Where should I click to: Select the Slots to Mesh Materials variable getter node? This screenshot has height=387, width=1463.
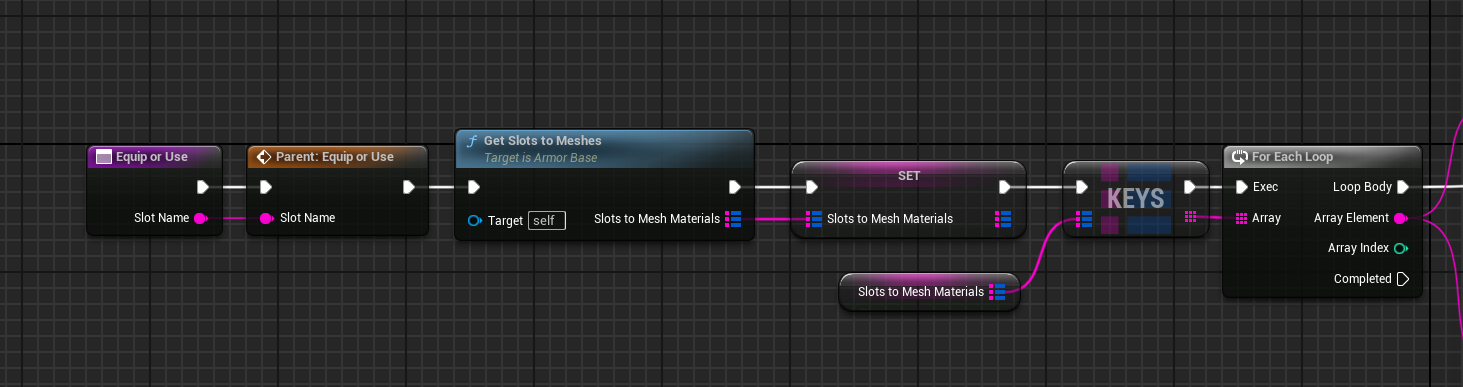(x=929, y=292)
